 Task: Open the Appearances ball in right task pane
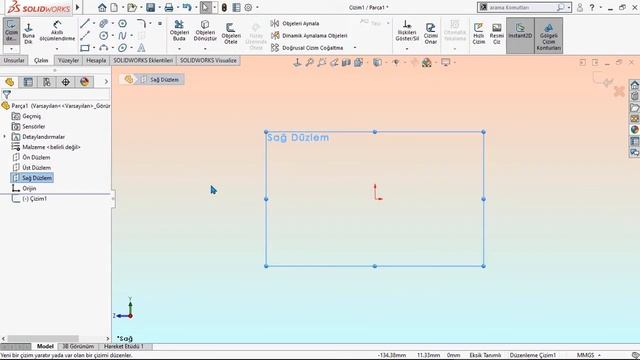point(634,130)
